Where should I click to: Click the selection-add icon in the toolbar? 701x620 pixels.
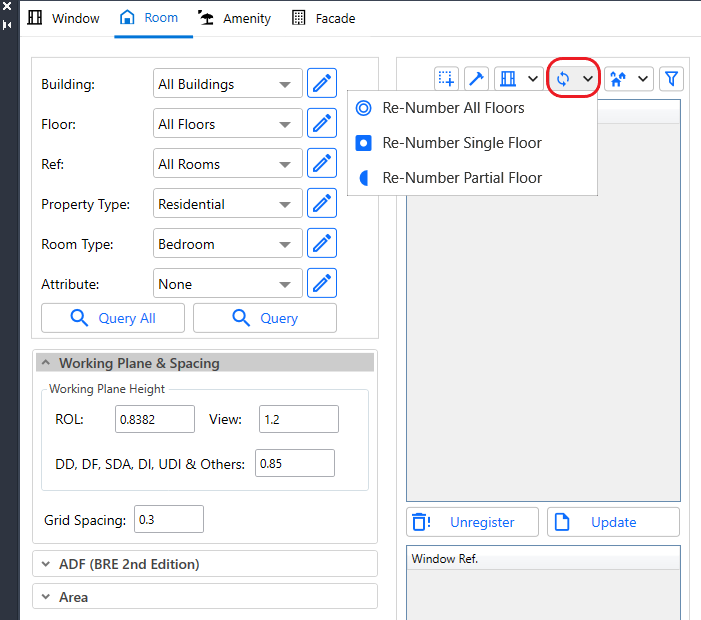click(x=446, y=78)
